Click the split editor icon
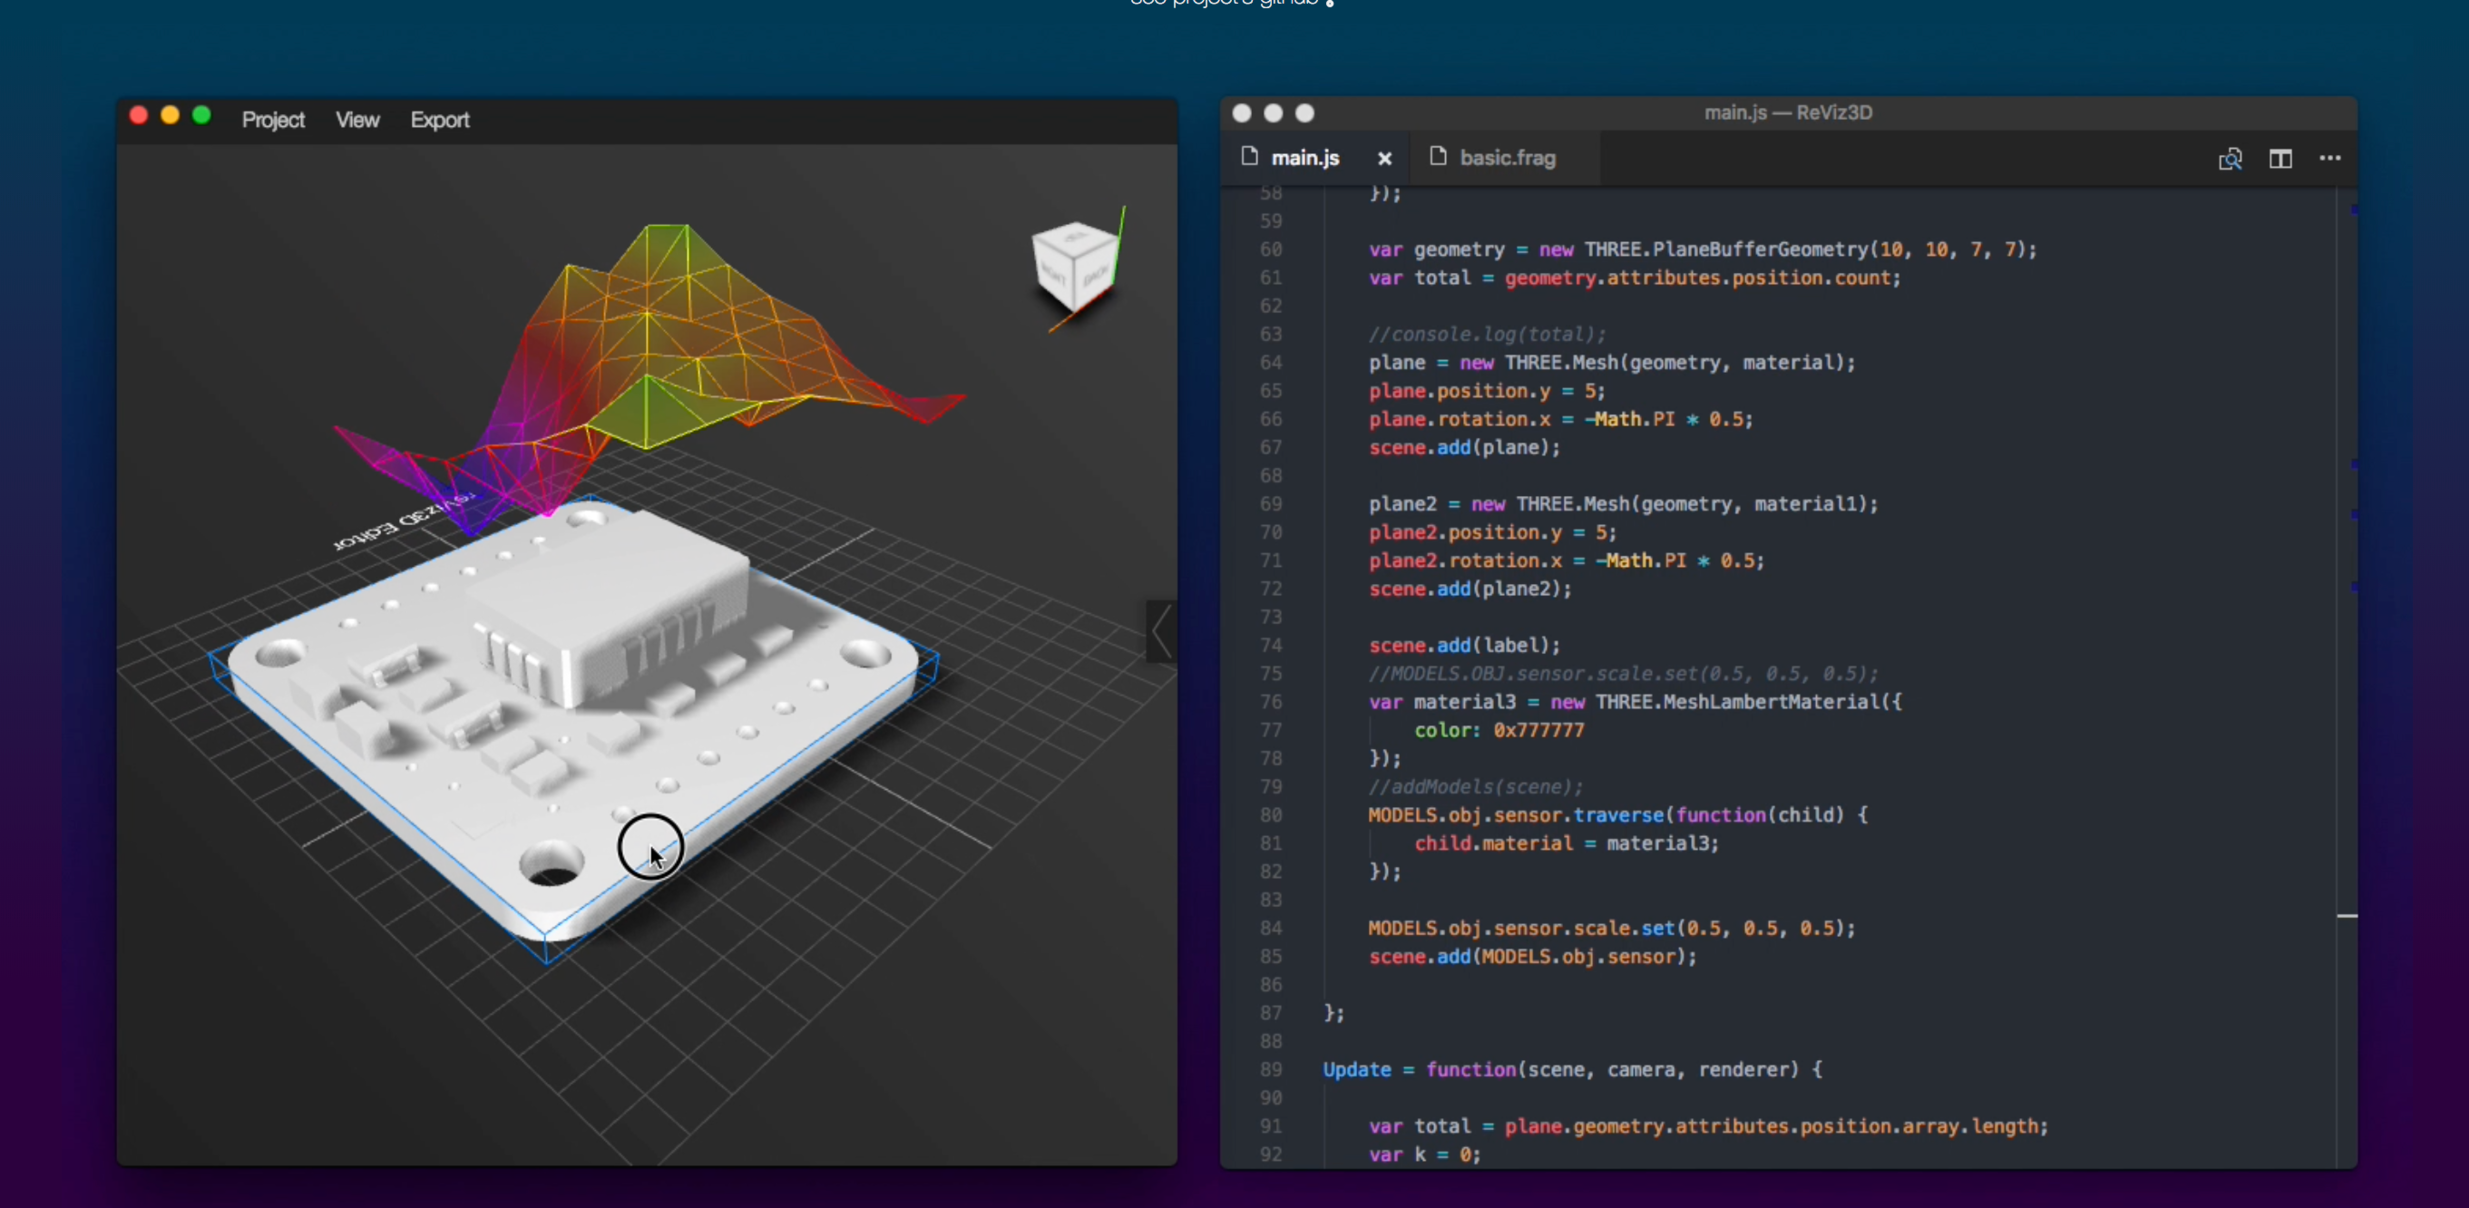Image resolution: width=2469 pixels, height=1208 pixels. (x=2280, y=158)
